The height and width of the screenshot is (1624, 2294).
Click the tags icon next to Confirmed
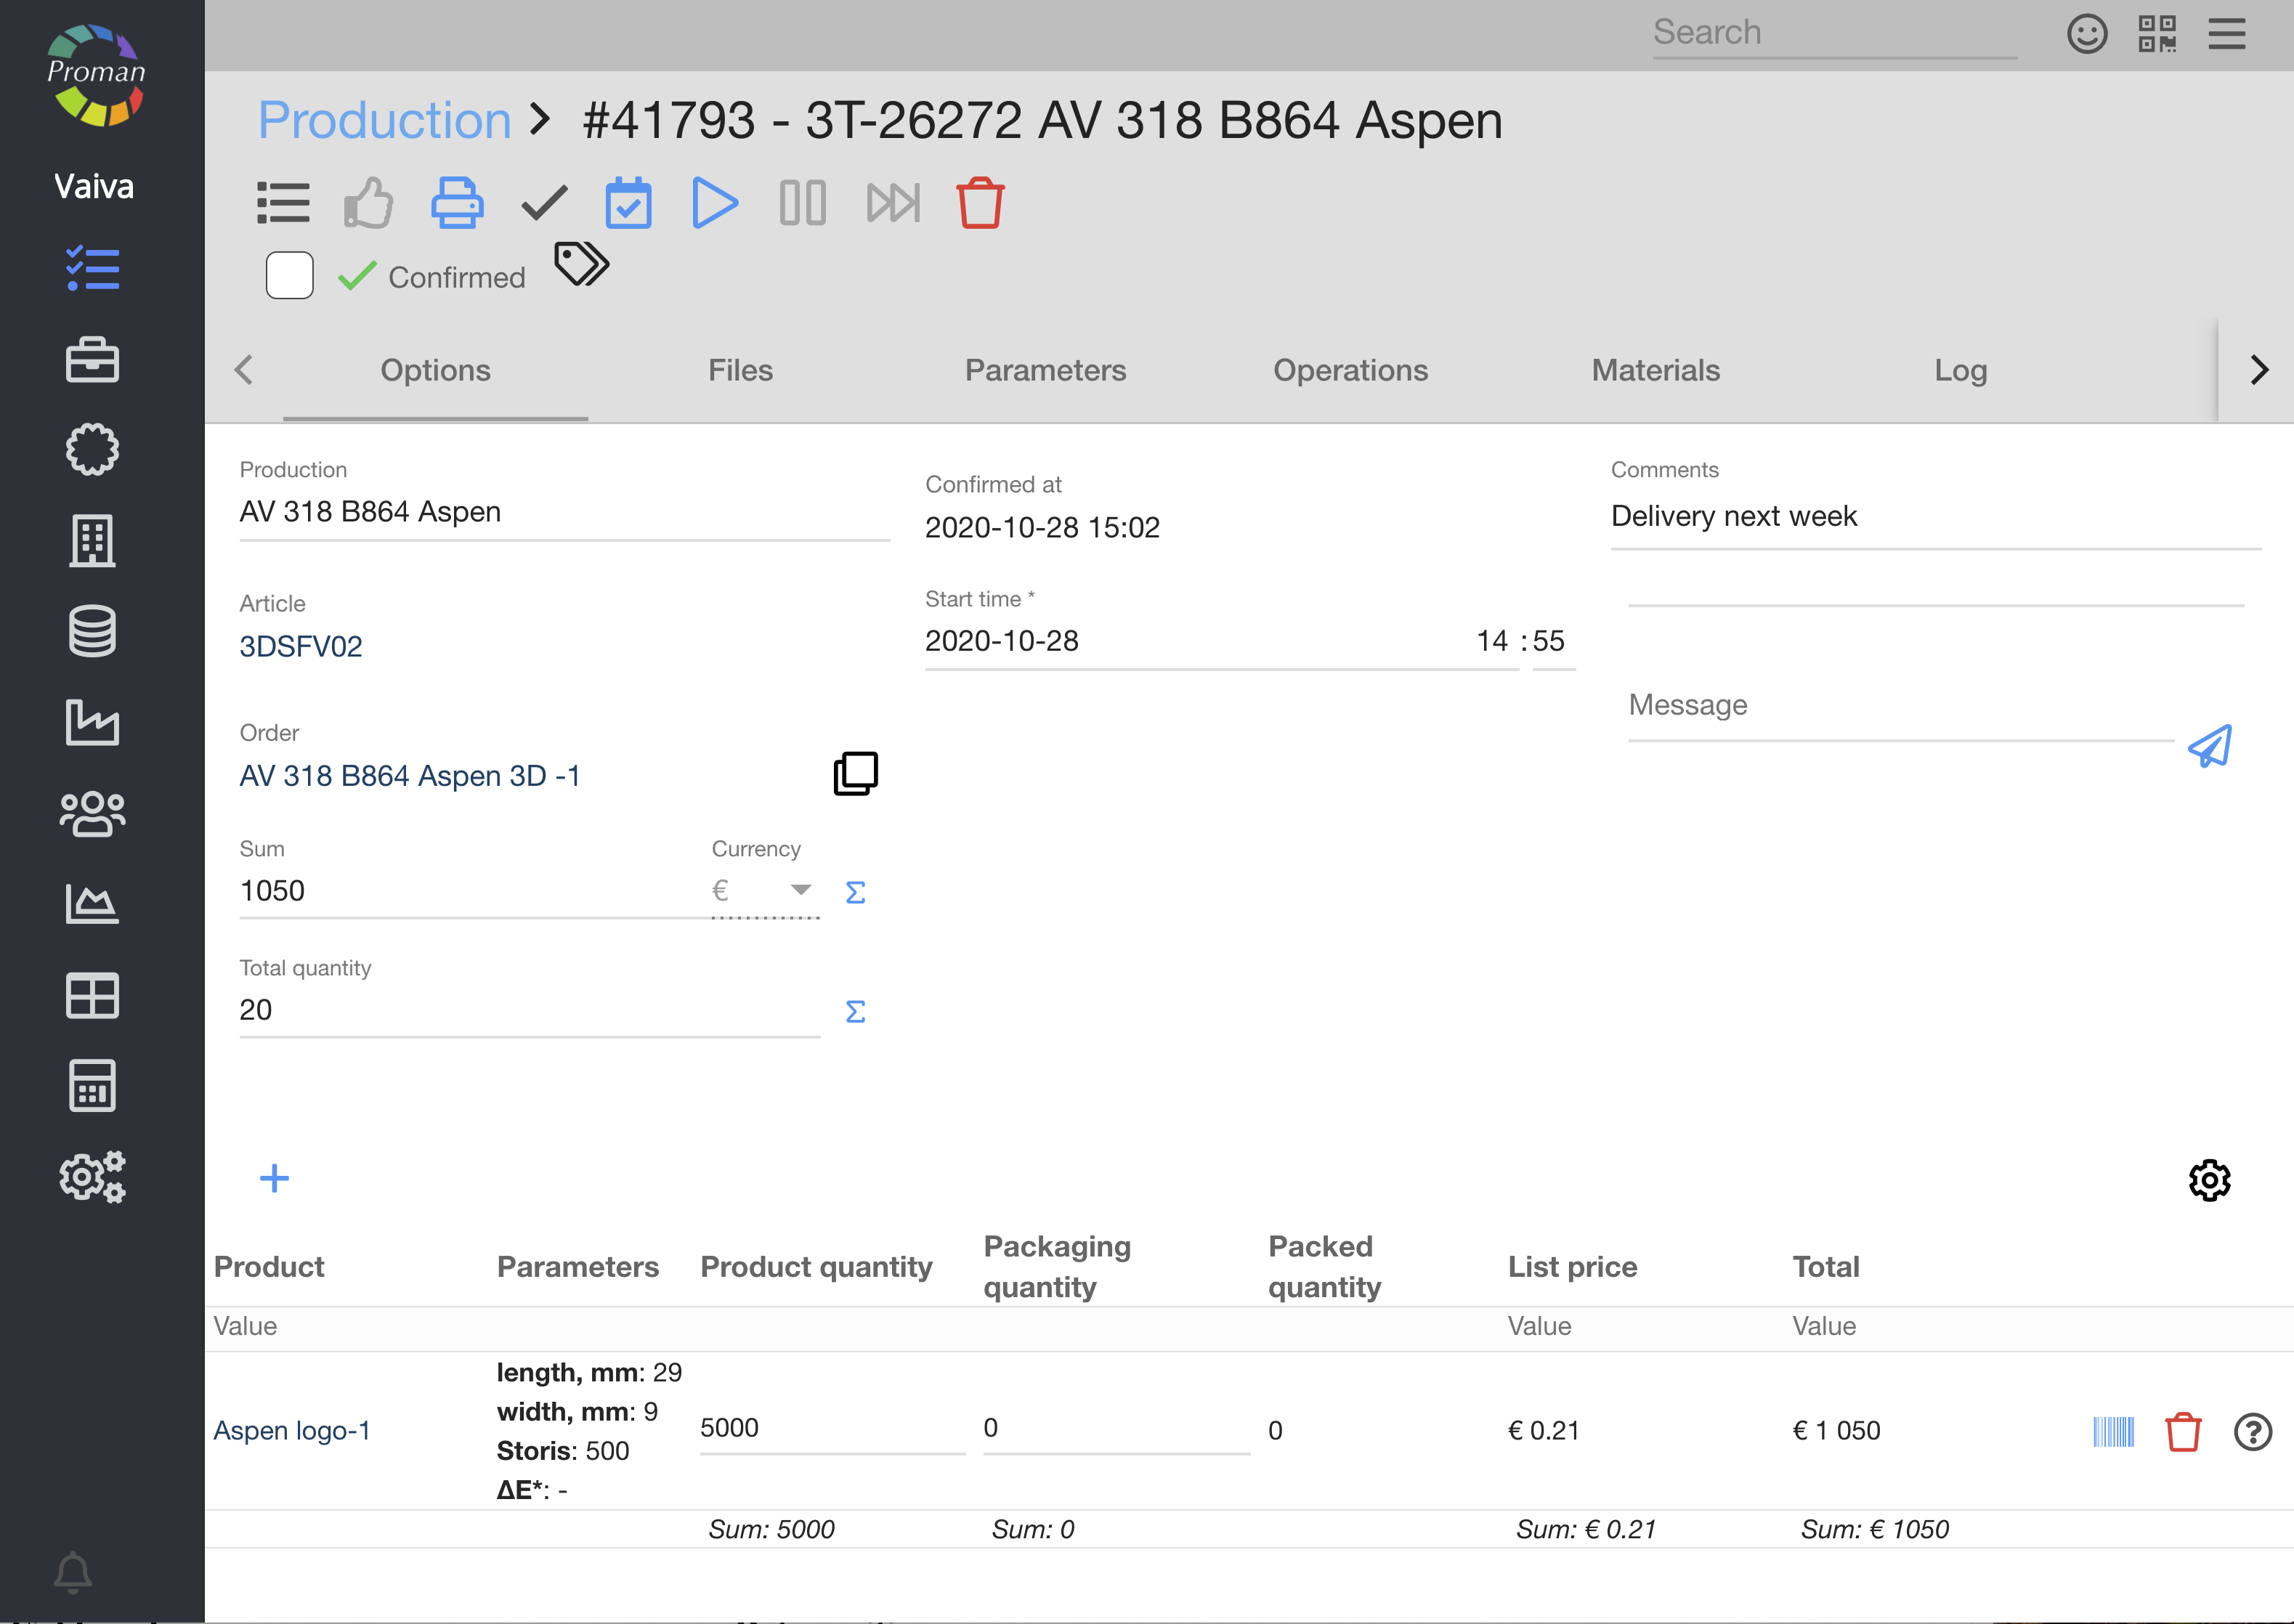(581, 265)
